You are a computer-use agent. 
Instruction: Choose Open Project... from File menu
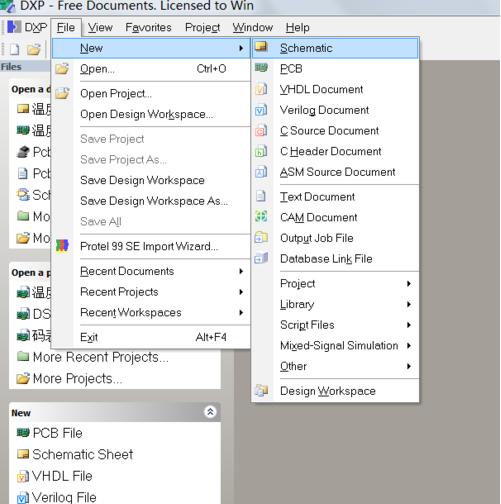[152, 93]
